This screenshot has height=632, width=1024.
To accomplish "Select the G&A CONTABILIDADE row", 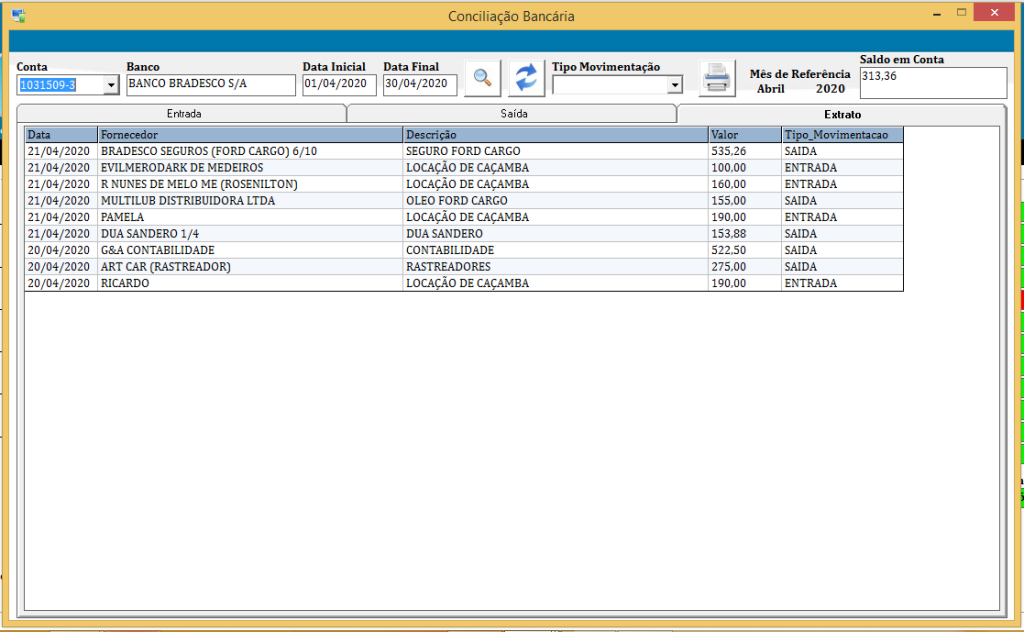I will 250,250.
